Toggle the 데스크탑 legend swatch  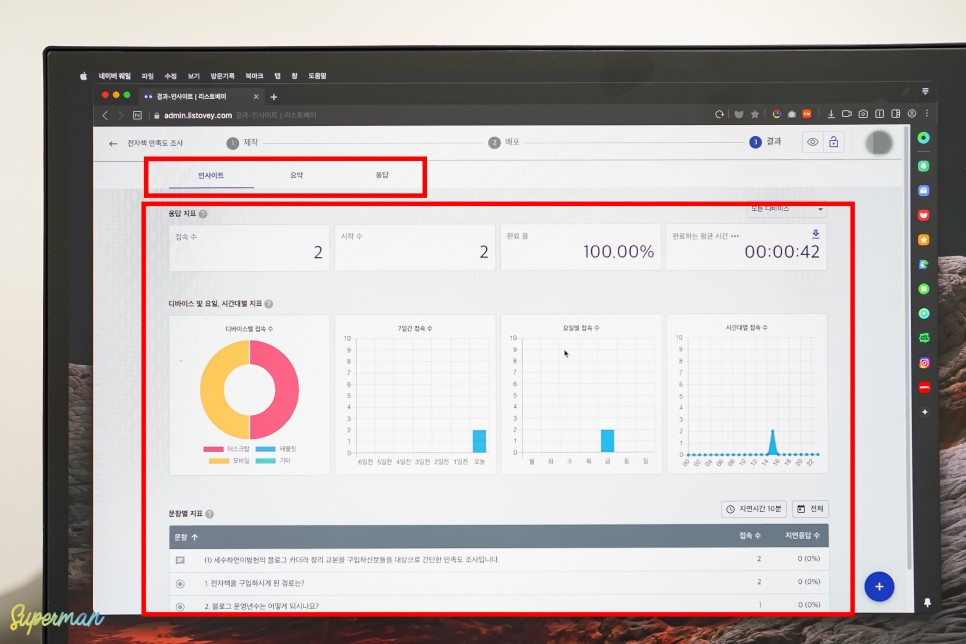coord(213,449)
